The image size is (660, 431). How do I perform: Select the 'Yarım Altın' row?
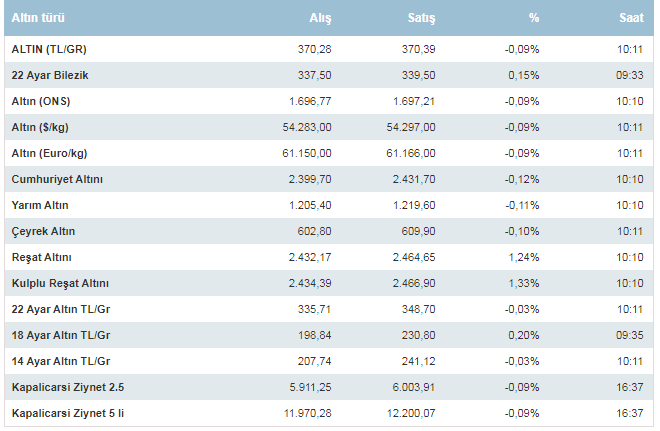click(x=41, y=205)
